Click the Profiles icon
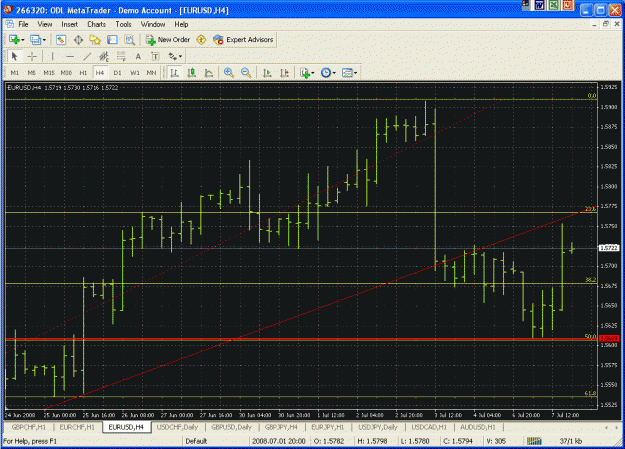This screenshot has height=449, width=625. coord(35,40)
